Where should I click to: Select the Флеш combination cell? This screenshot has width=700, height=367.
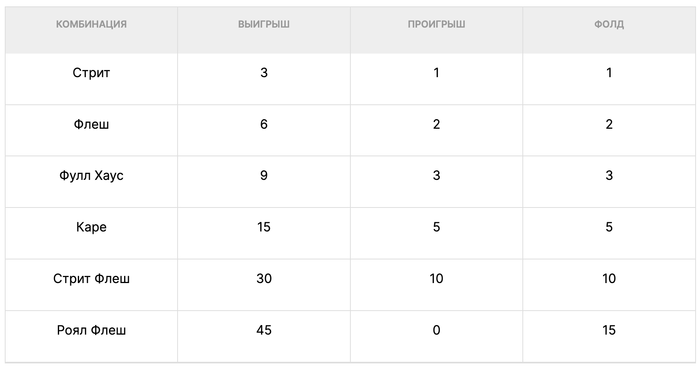click(x=91, y=124)
